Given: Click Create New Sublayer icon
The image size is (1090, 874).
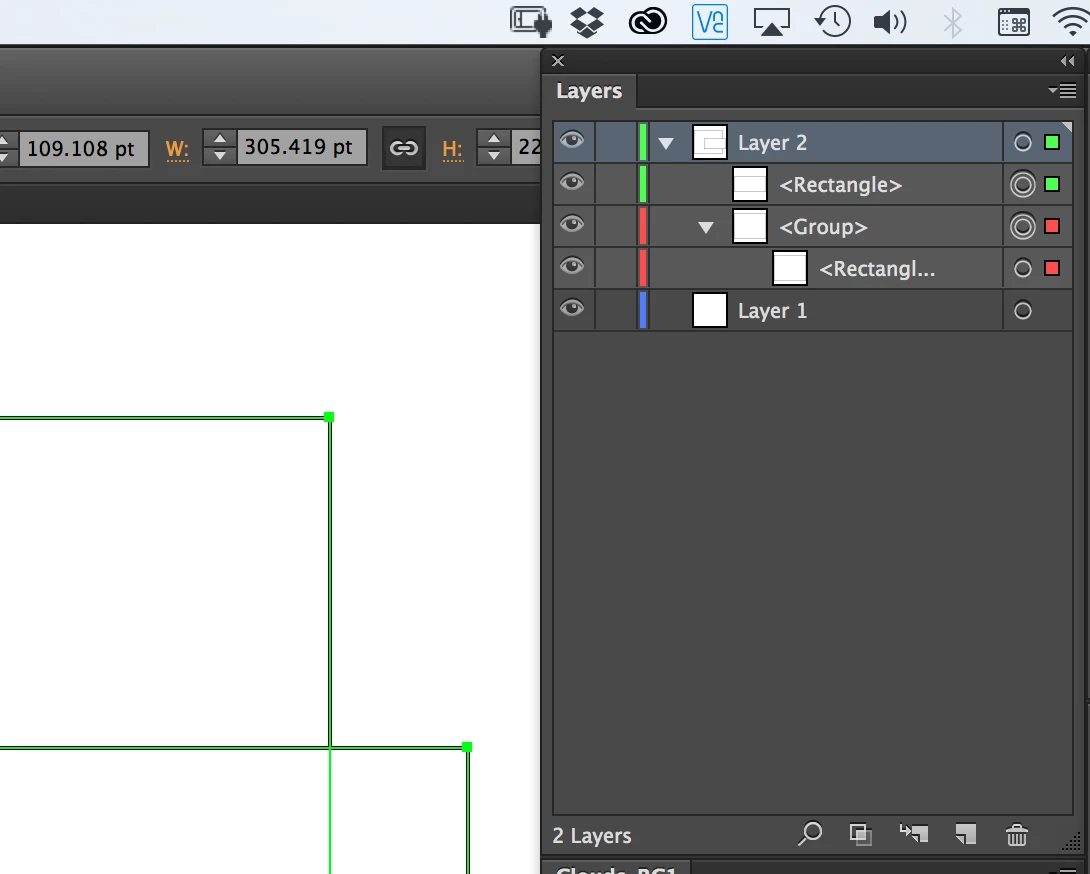Looking at the screenshot, I should (x=913, y=833).
